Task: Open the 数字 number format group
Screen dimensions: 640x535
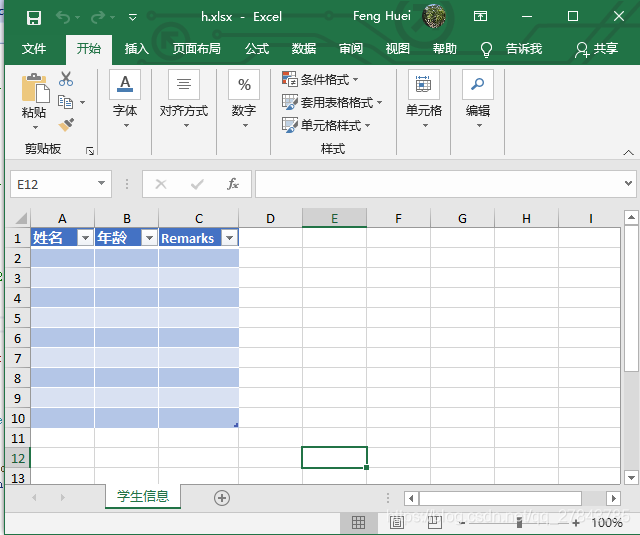Action: [244, 99]
